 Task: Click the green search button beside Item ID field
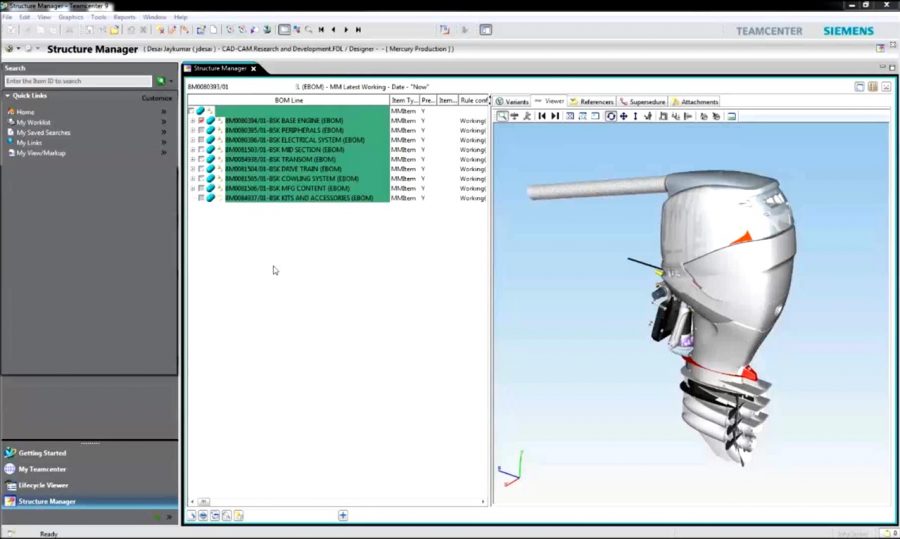161,82
